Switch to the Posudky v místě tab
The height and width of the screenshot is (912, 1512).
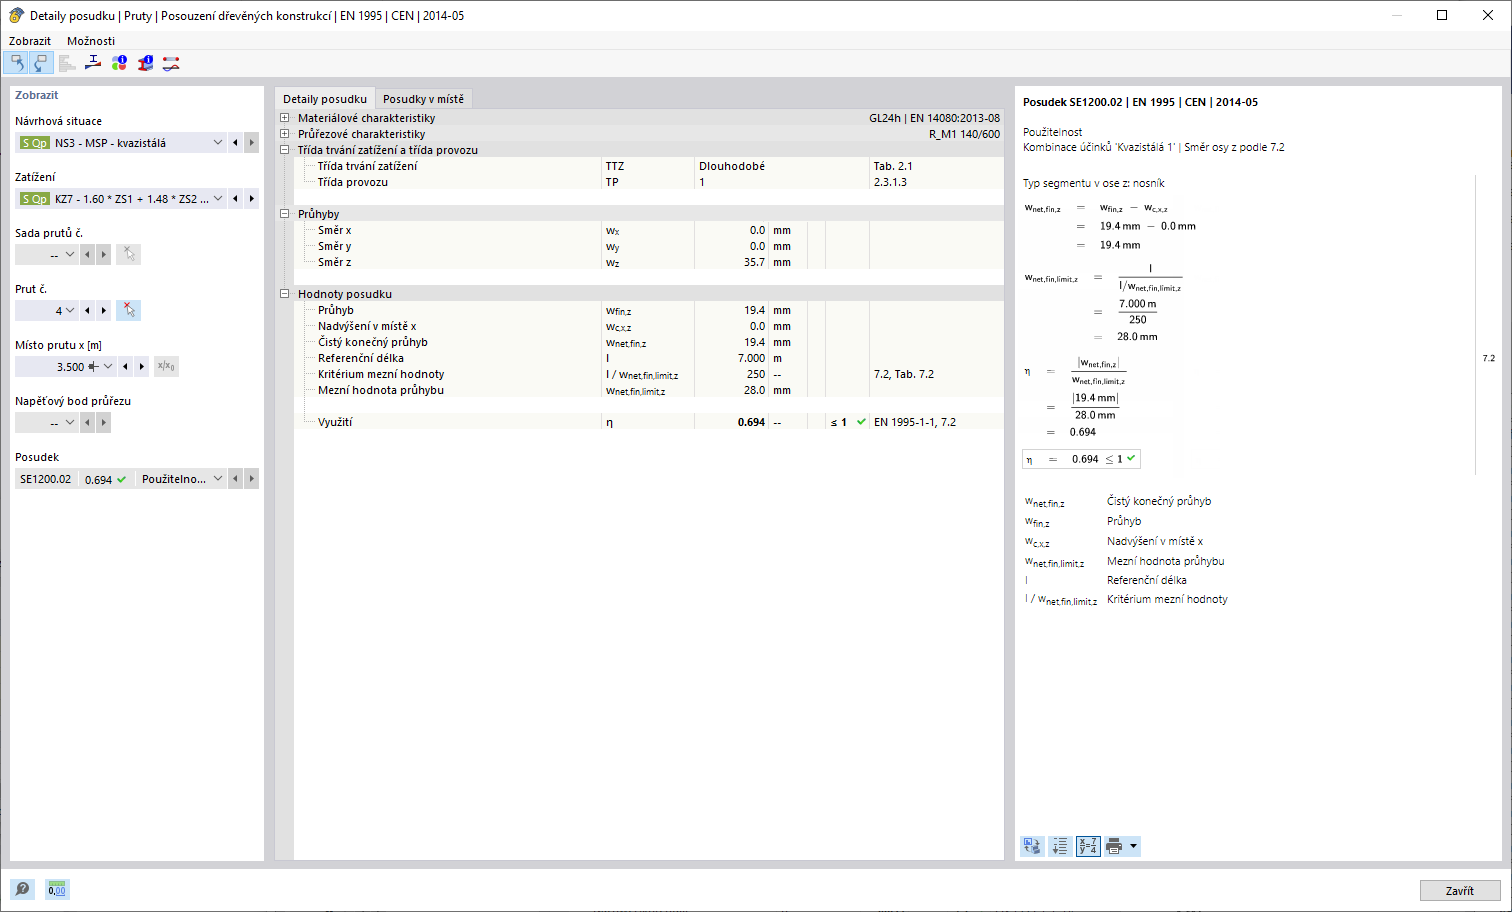coord(424,99)
